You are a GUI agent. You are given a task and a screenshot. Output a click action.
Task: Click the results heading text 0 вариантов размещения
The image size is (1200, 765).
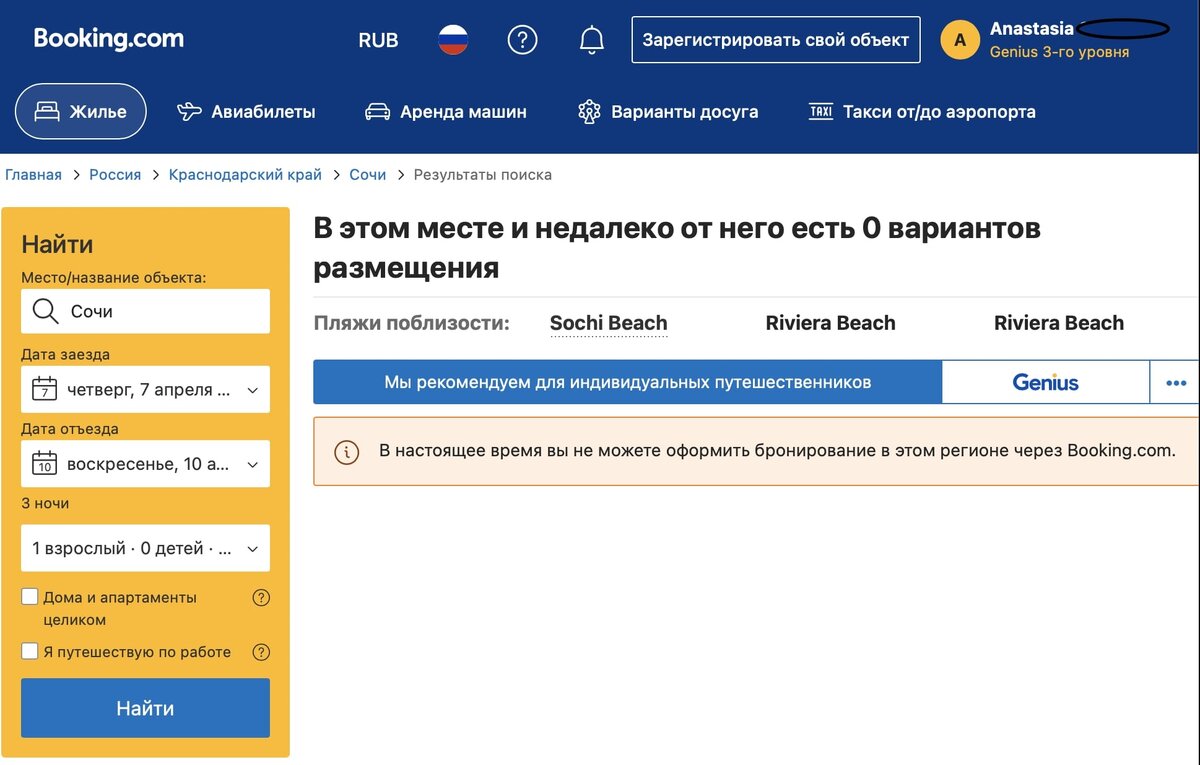(x=677, y=248)
